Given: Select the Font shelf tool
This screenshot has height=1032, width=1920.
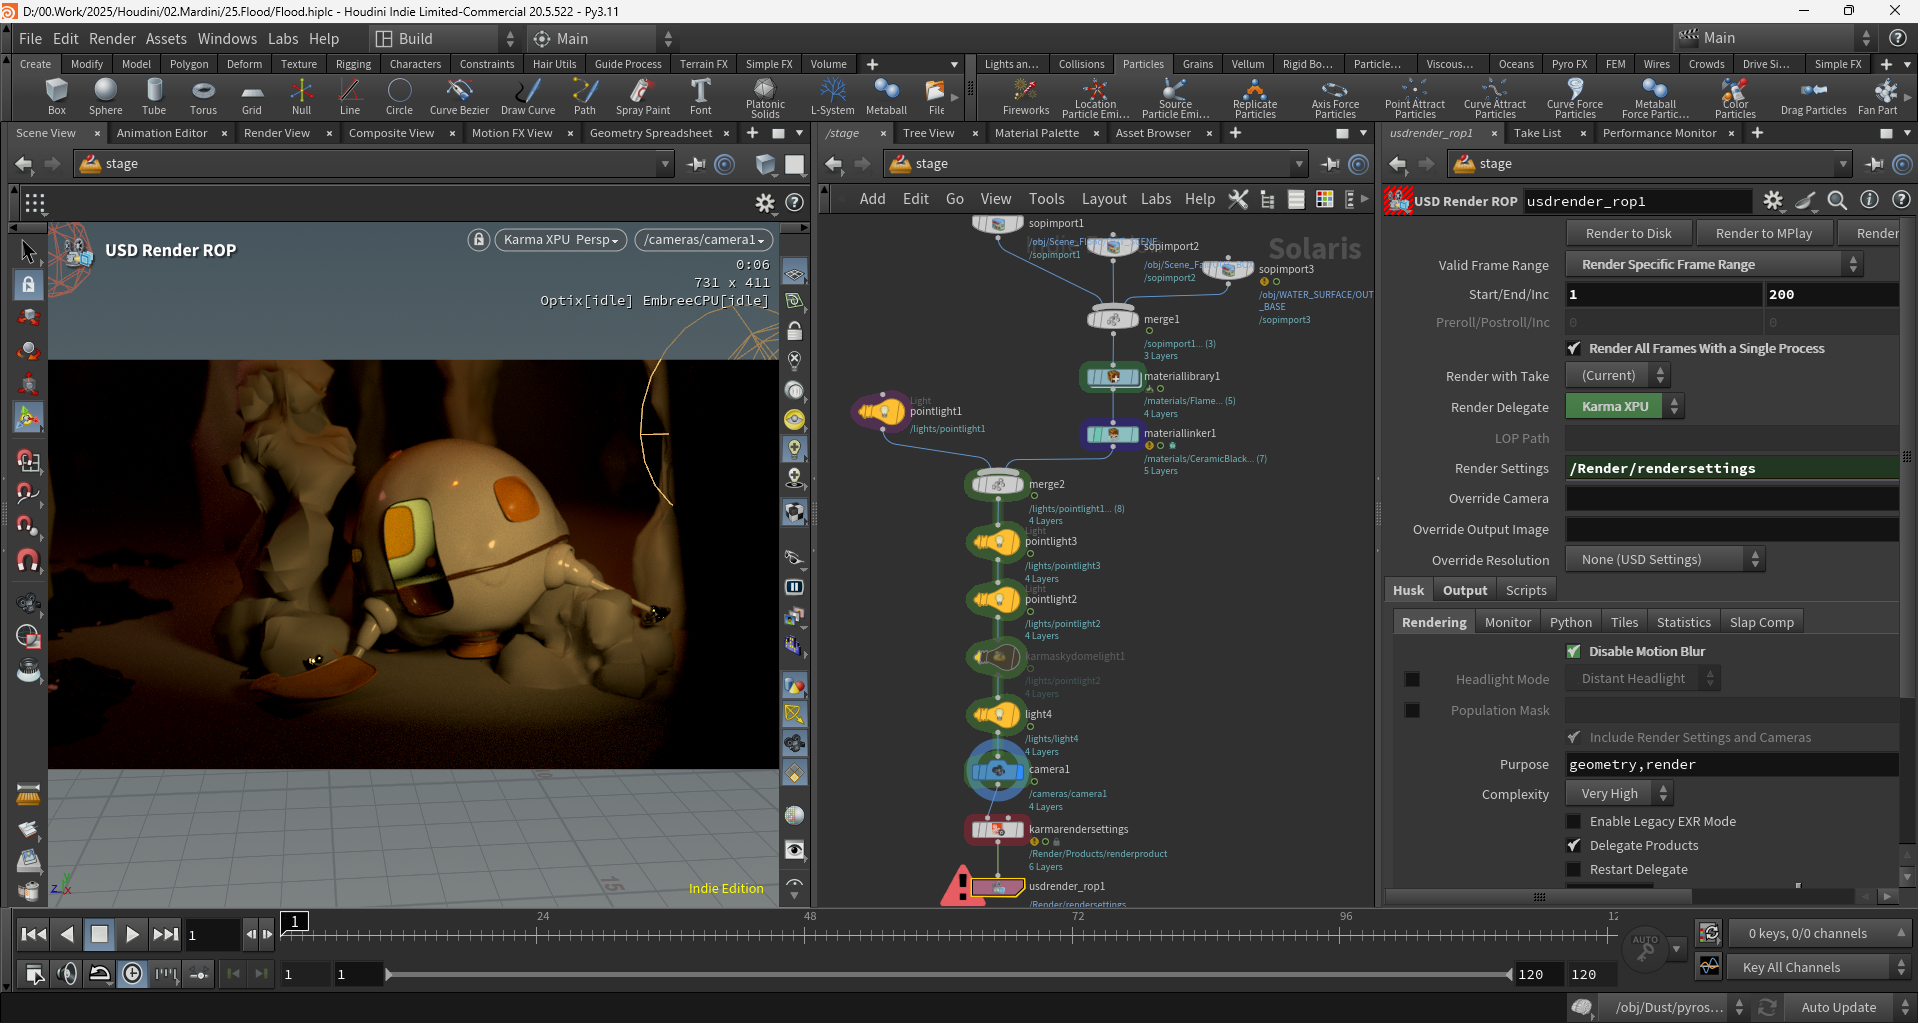Looking at the screenshot, I should pos(701,97).
